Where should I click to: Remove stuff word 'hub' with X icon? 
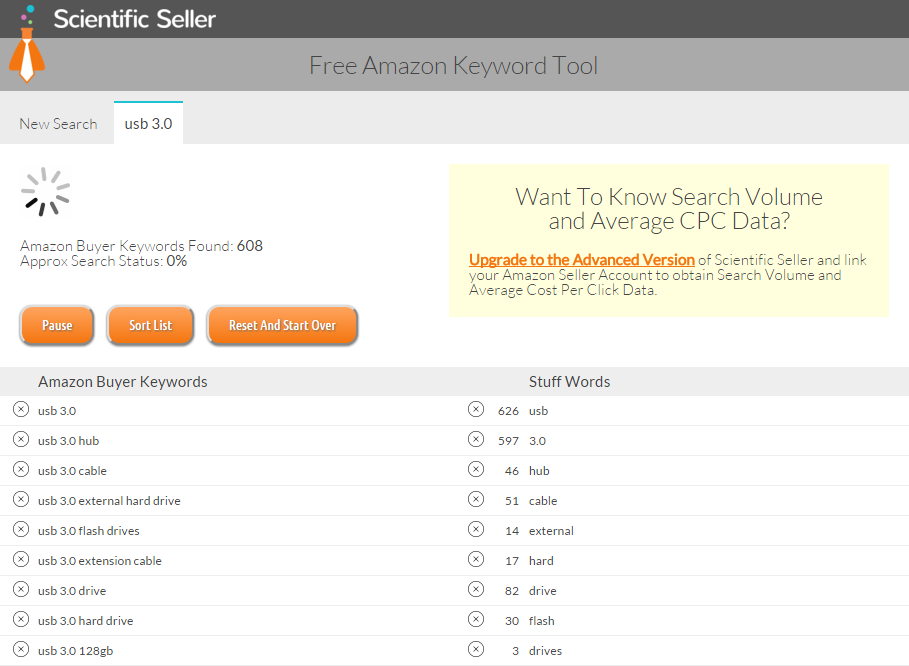pos(476,469)
